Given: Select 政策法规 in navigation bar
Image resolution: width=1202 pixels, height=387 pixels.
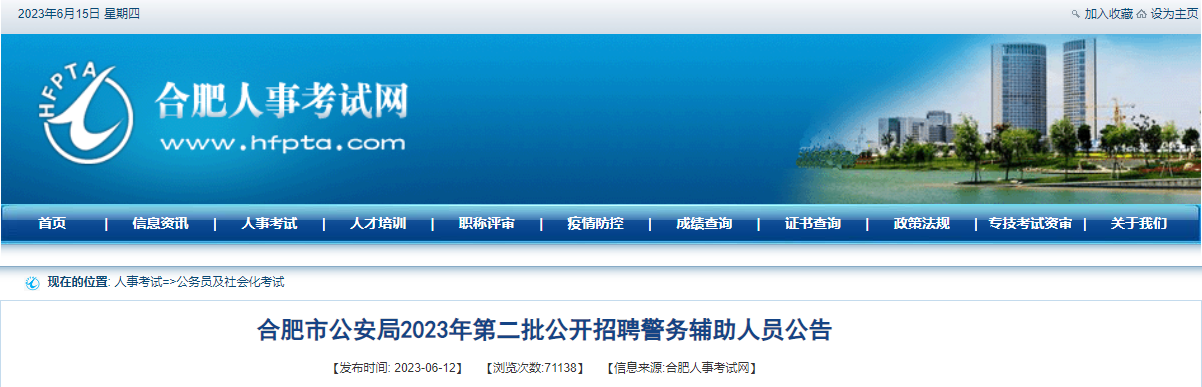Looking at the screenshot, I should tap(922, 224).
